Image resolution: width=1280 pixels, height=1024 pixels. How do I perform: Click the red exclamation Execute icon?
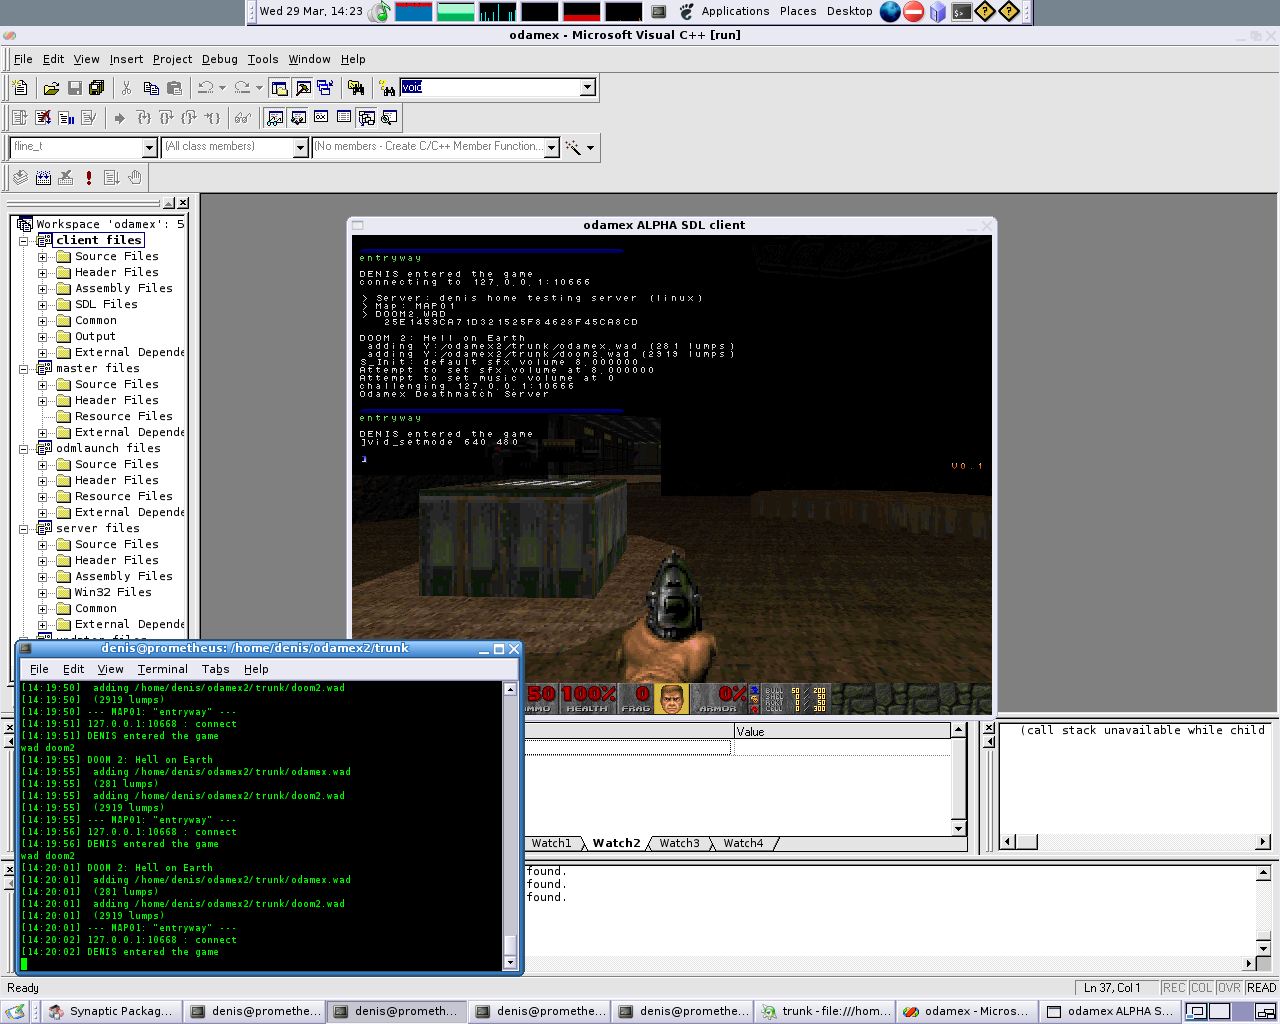pyautogui.click(x=89, y=178)
